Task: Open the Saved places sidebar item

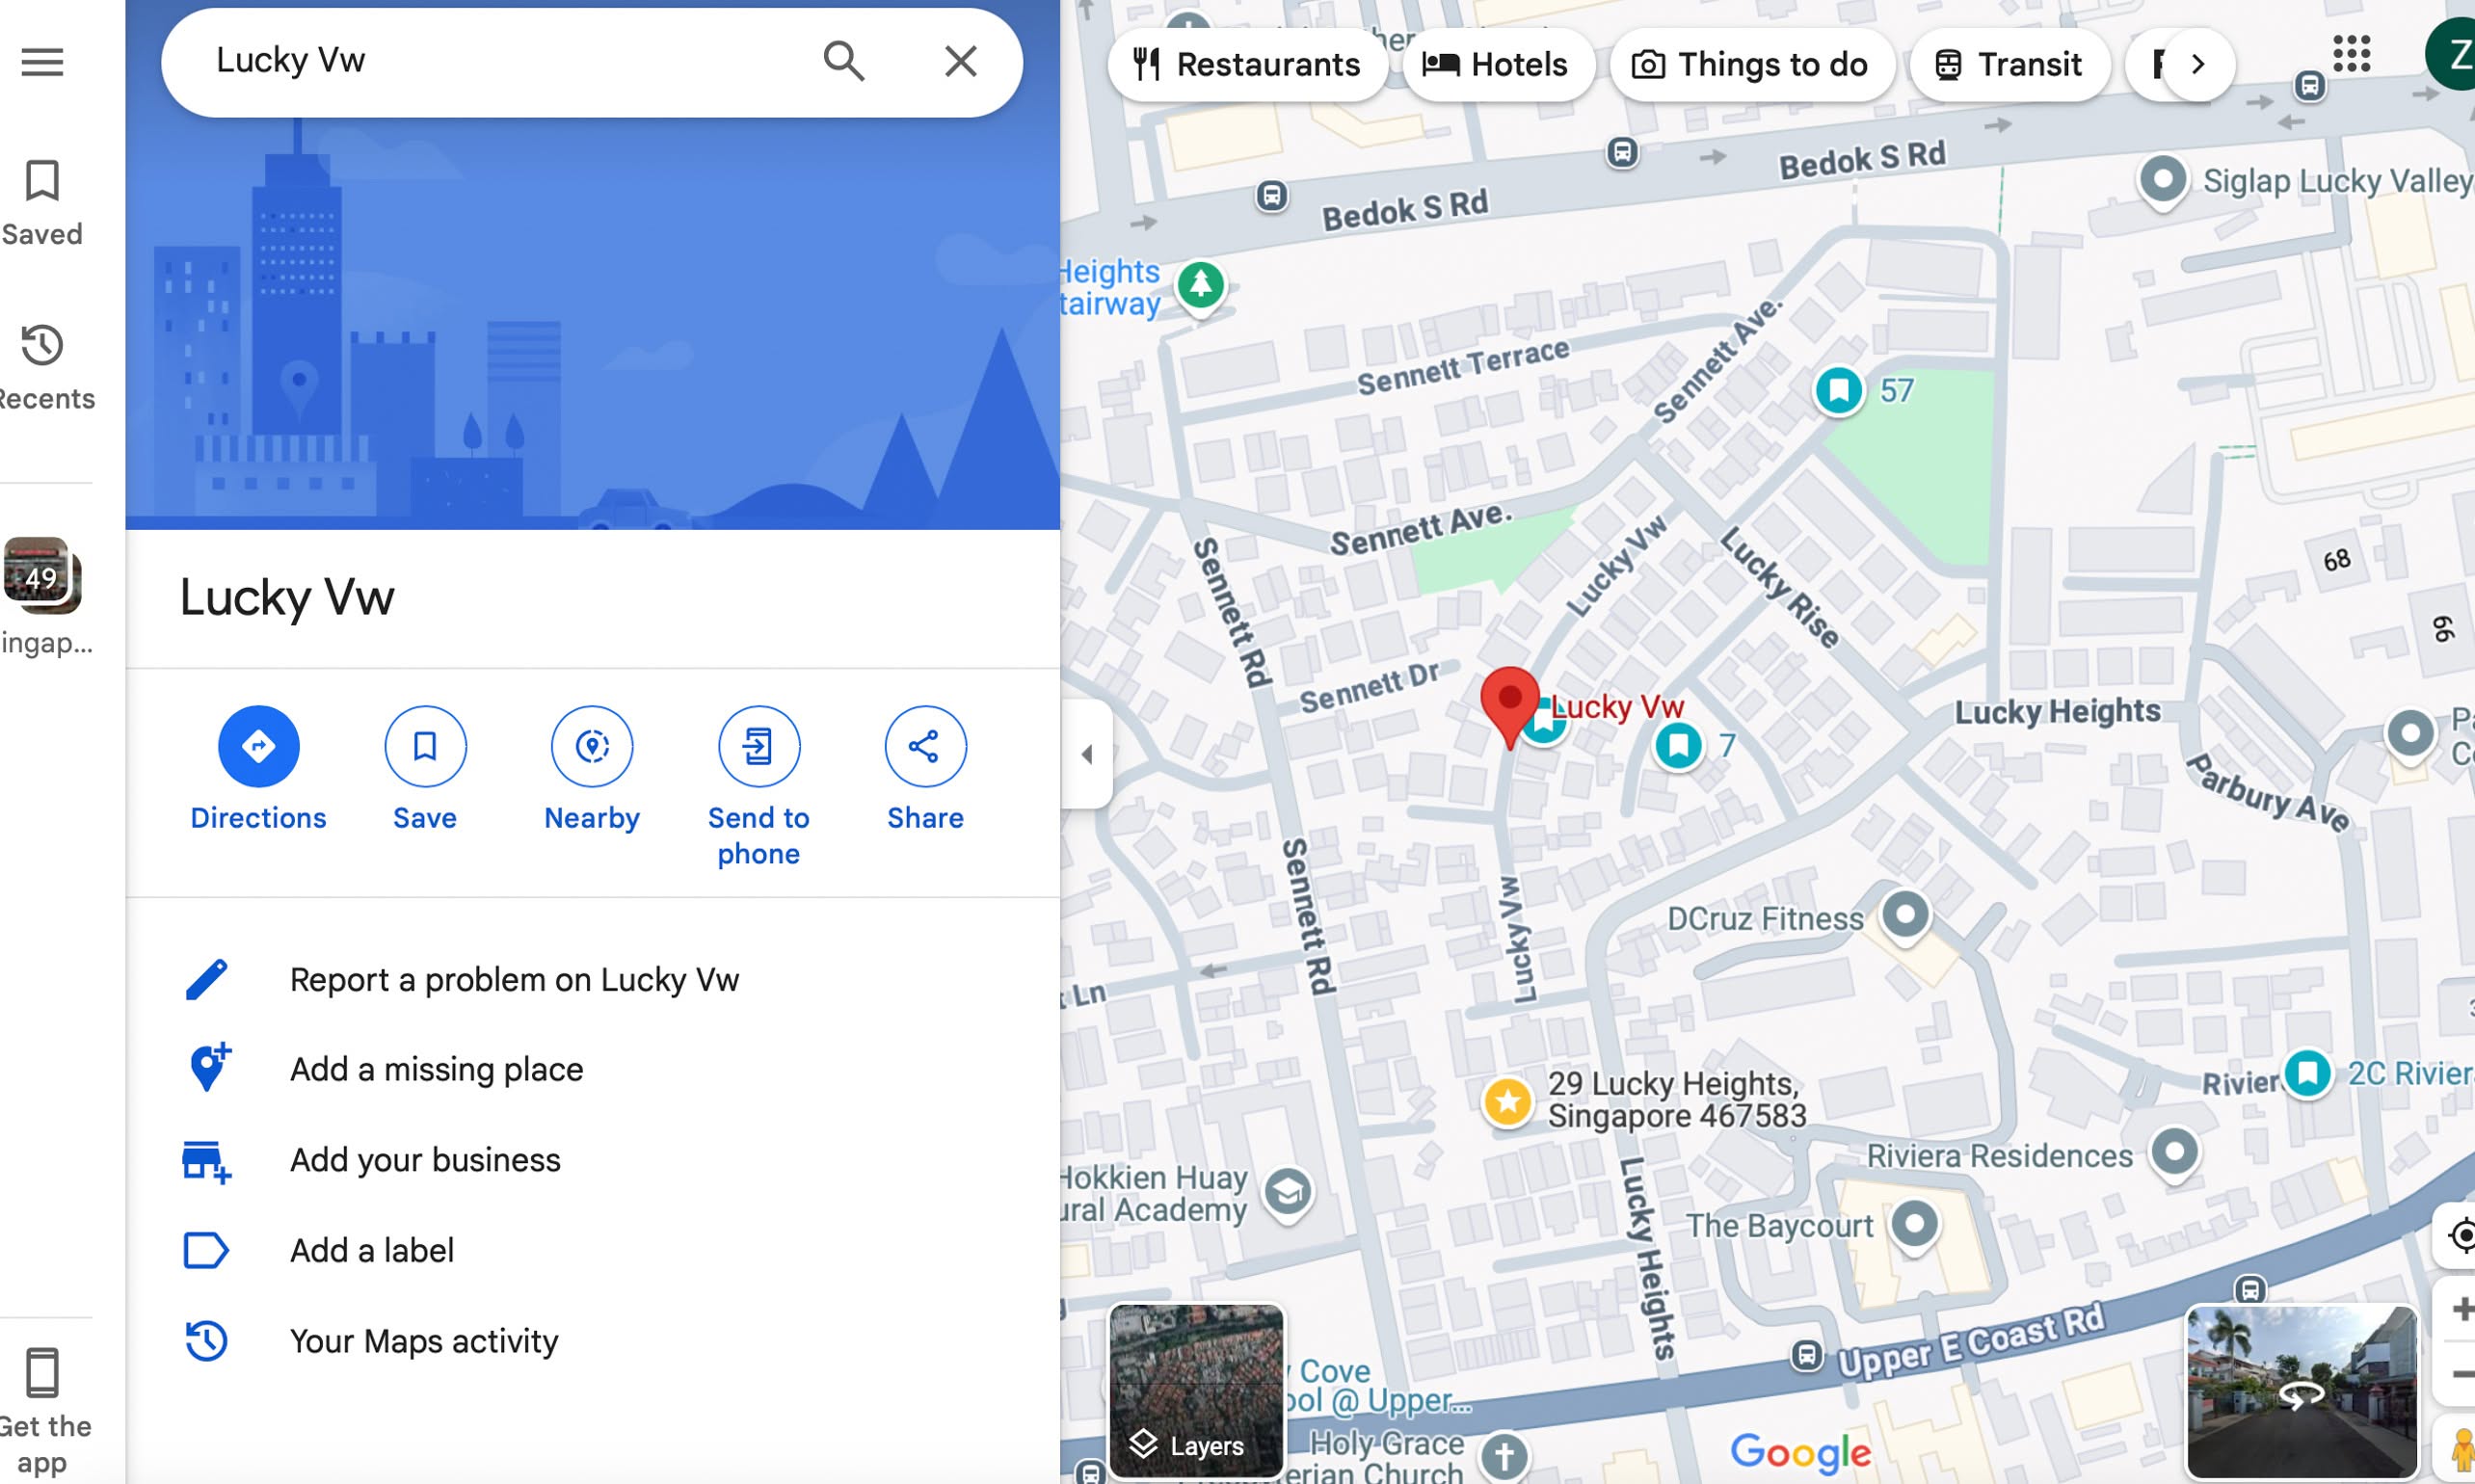Action: (42, 203)
